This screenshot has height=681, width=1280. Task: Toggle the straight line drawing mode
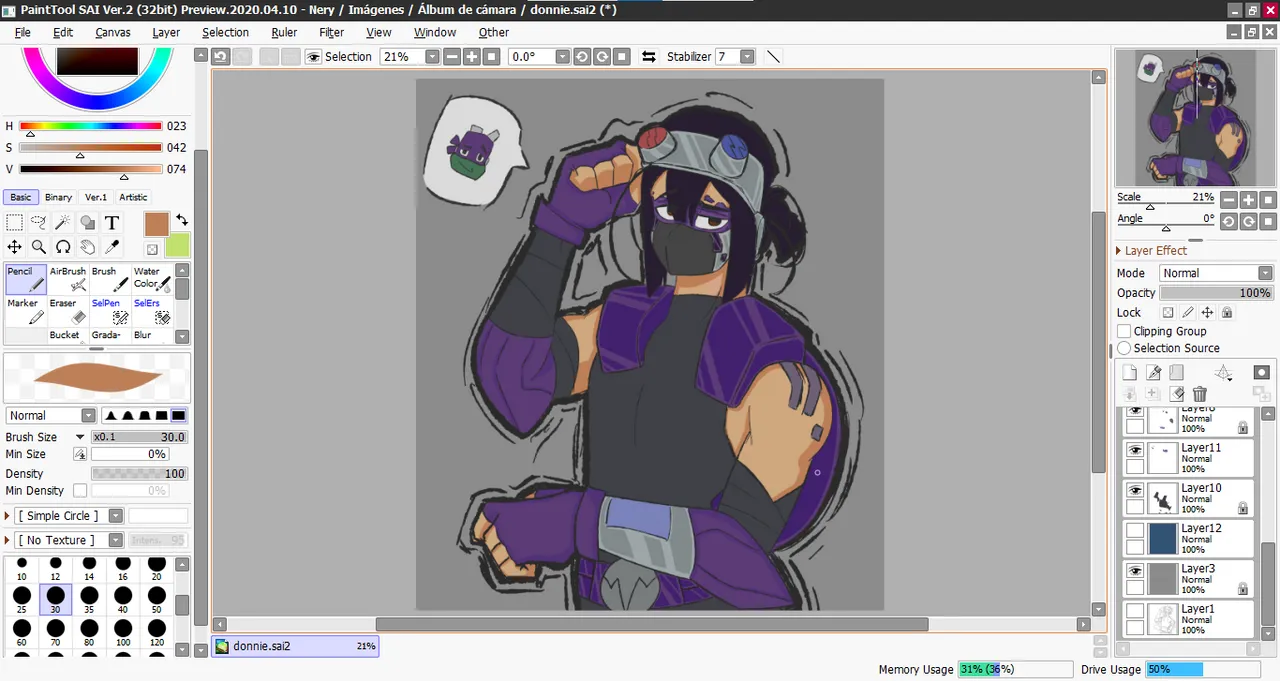(x=773, y=57)
